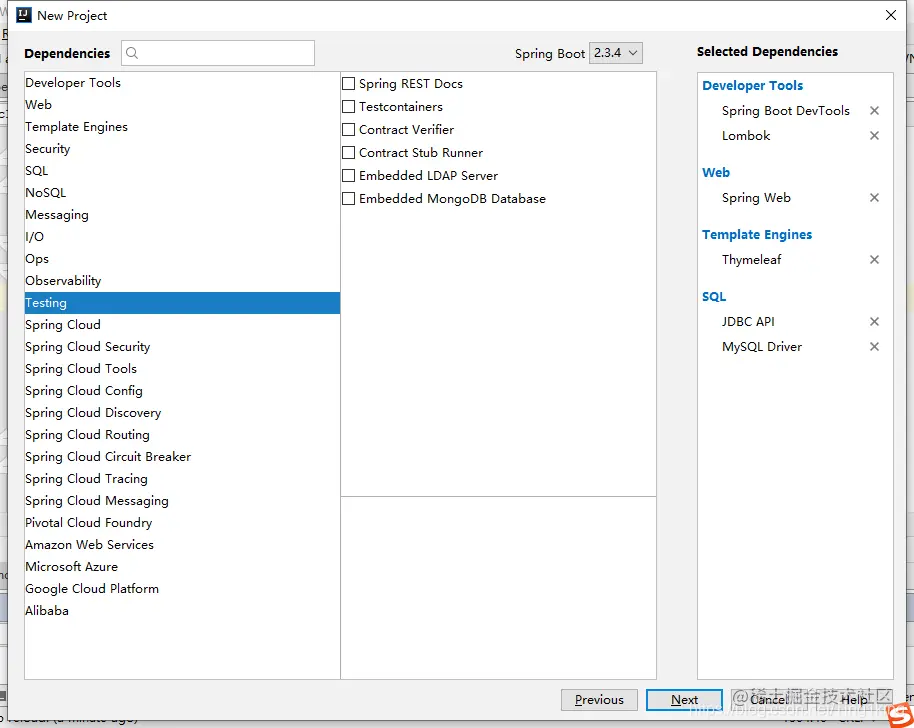914x728 pixels.
Task: Click JDBC API selected entry
Action: (x=748, y=322)
